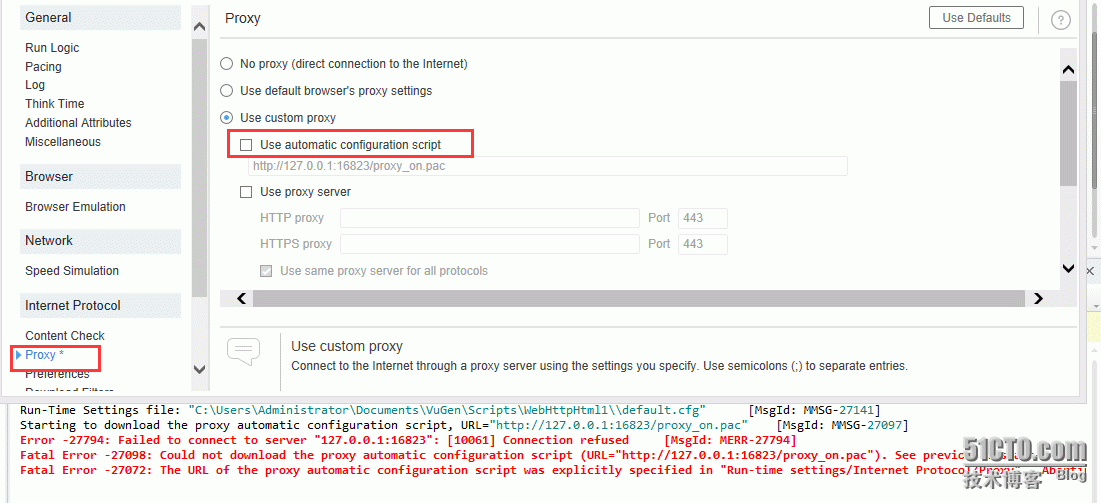Viewport: 1101px width, 503px height.
Task: Click the Network section header
Action: coord(100,240)
